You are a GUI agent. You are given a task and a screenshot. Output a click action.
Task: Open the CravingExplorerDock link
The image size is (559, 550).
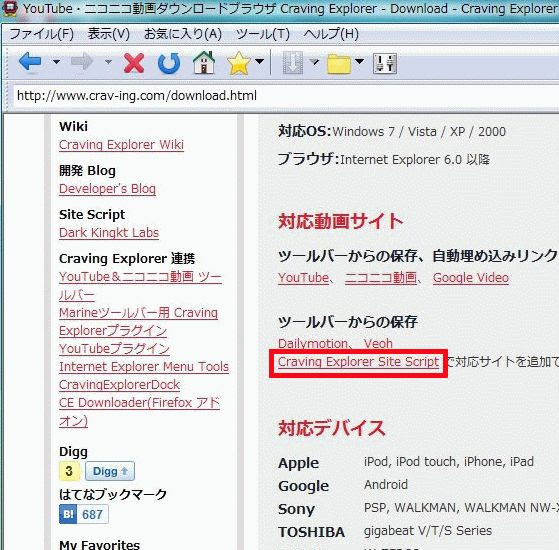119,385
